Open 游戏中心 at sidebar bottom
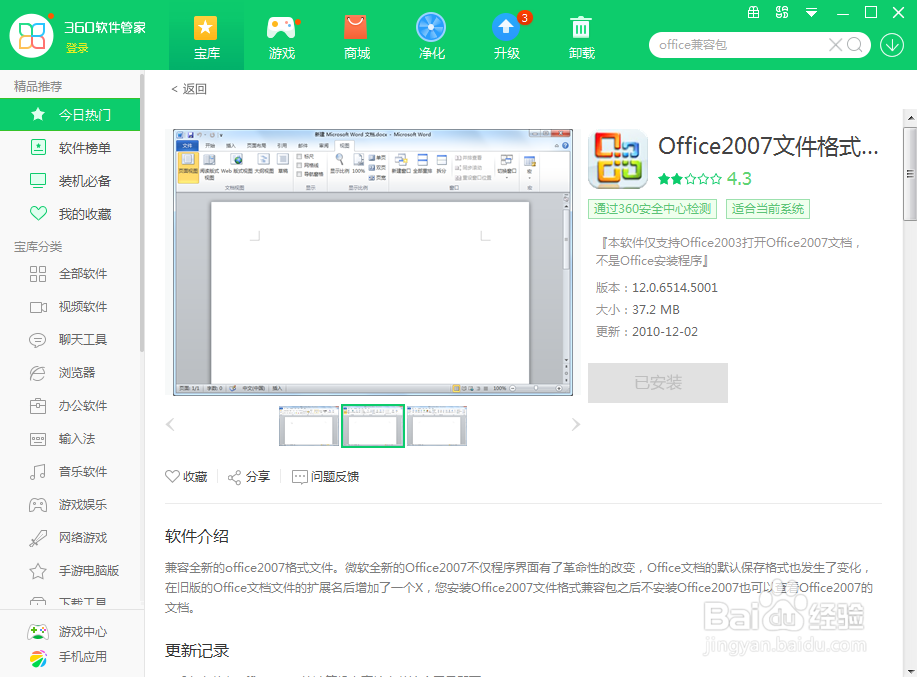The height and width of the screenshot is (677, 917). click(68, 631)
